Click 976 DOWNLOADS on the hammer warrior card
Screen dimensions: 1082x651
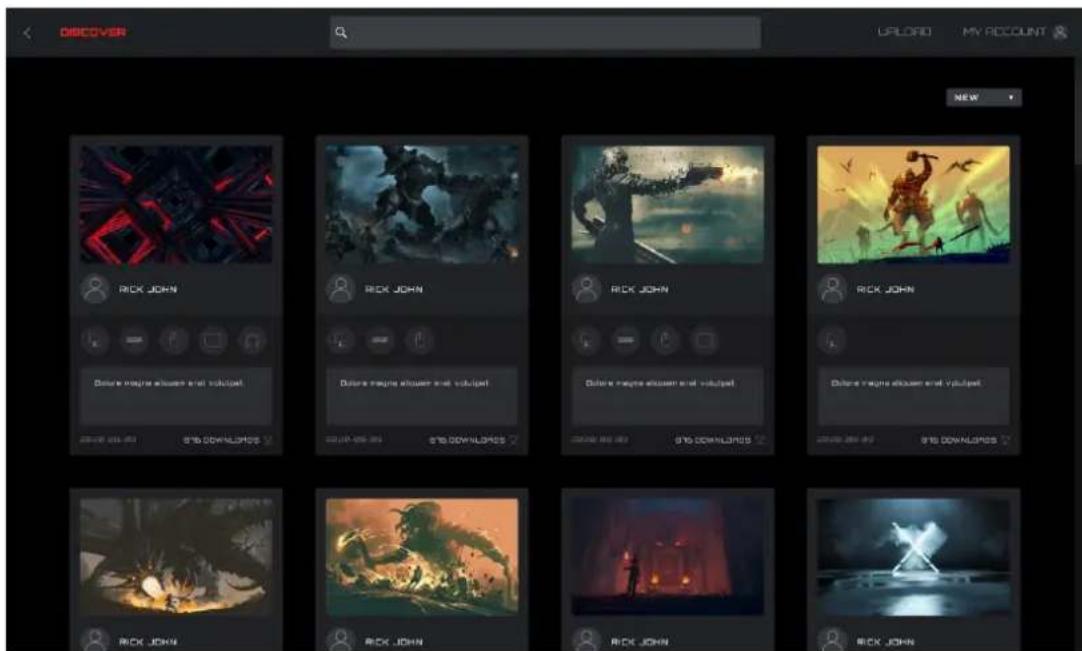(958, 440)
